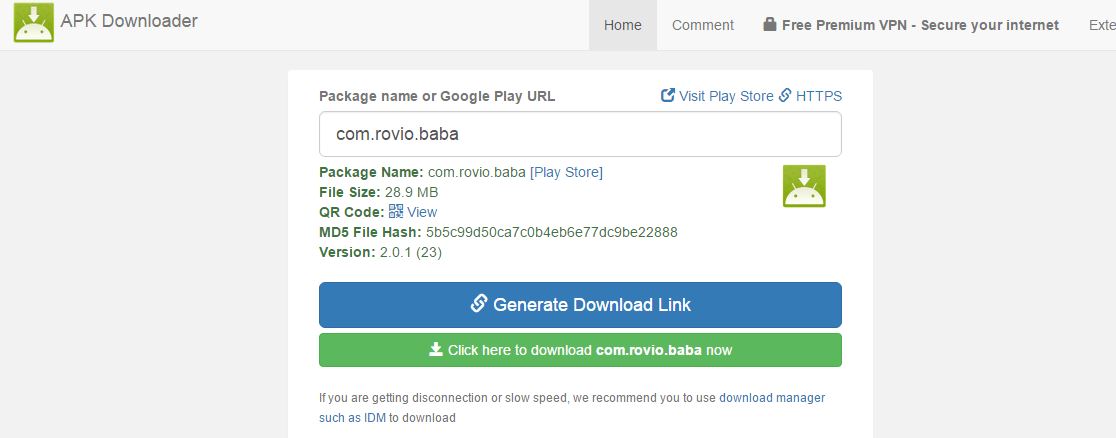Click the chain icon beside HTTPS
Image resolution: width=1116 pixels, height=438 pixels.
pos(785,95)
